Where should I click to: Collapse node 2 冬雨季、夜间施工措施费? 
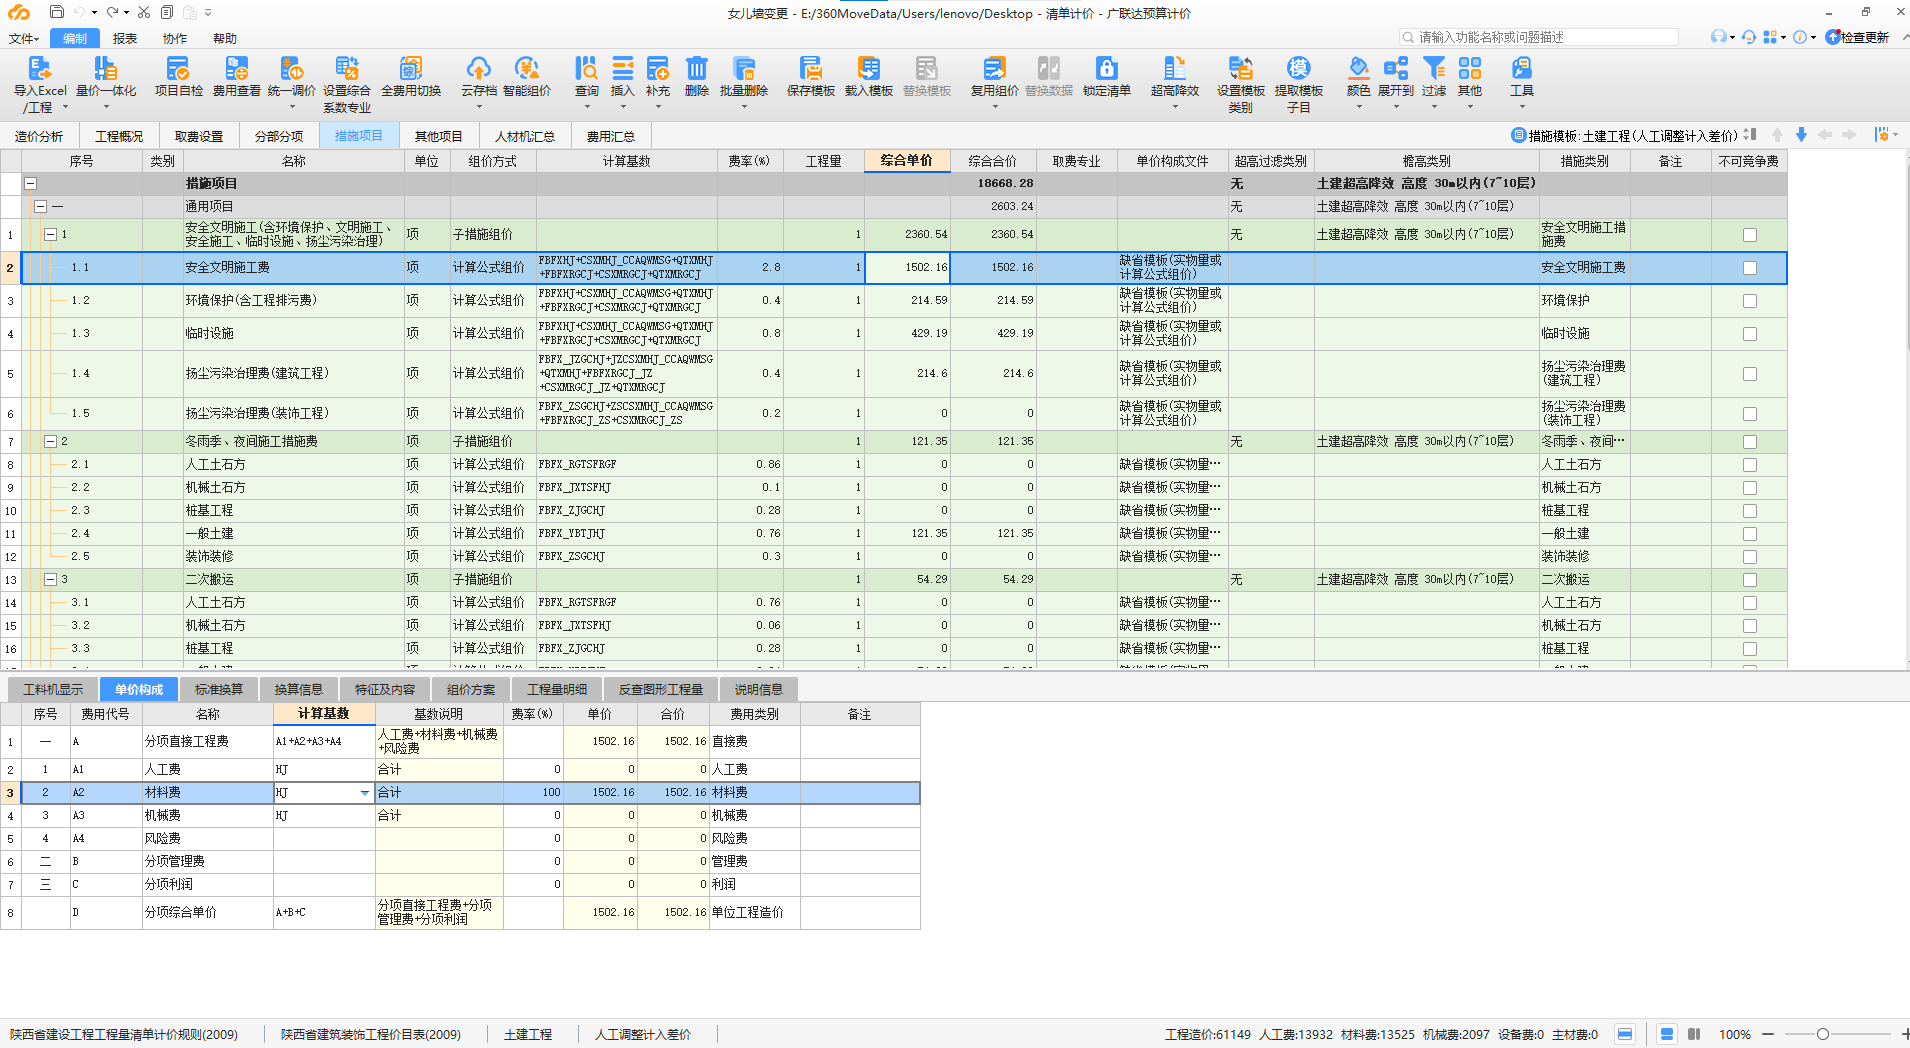click(x=50, y=442)
